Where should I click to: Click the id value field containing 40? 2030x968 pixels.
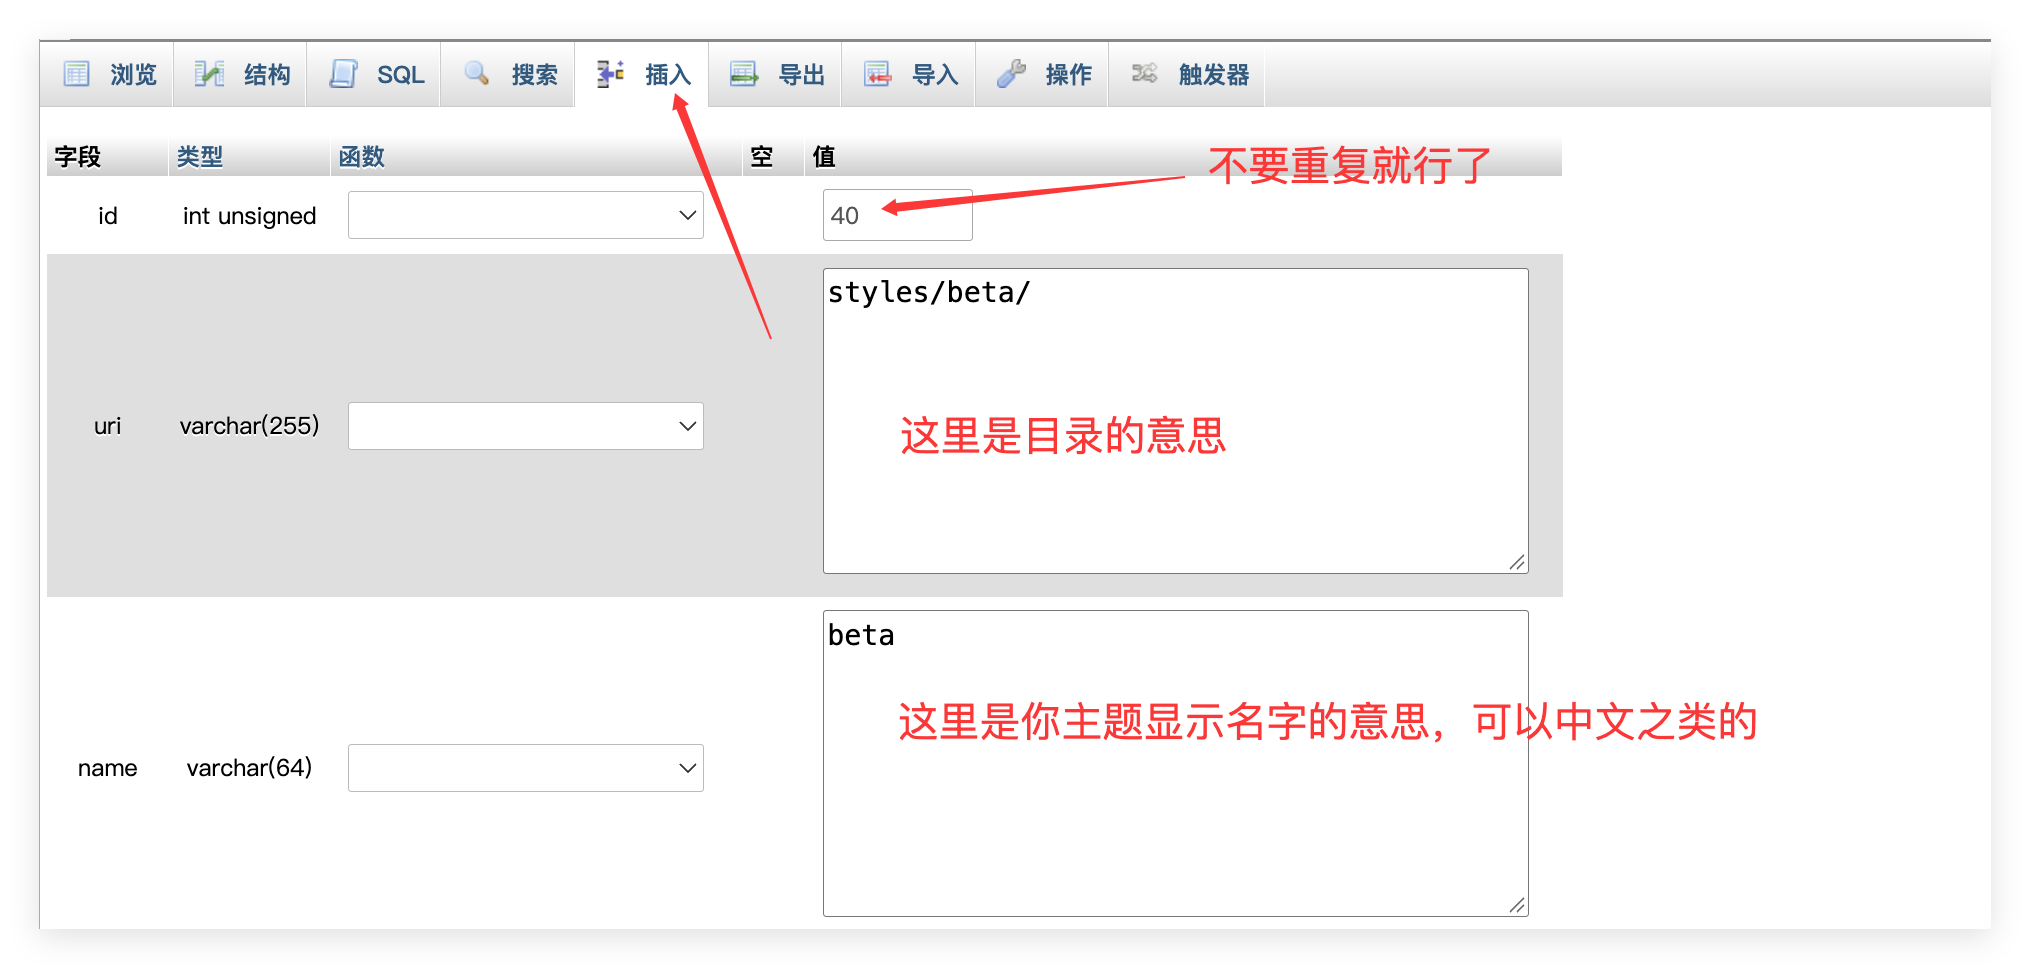tap(897, 215)
